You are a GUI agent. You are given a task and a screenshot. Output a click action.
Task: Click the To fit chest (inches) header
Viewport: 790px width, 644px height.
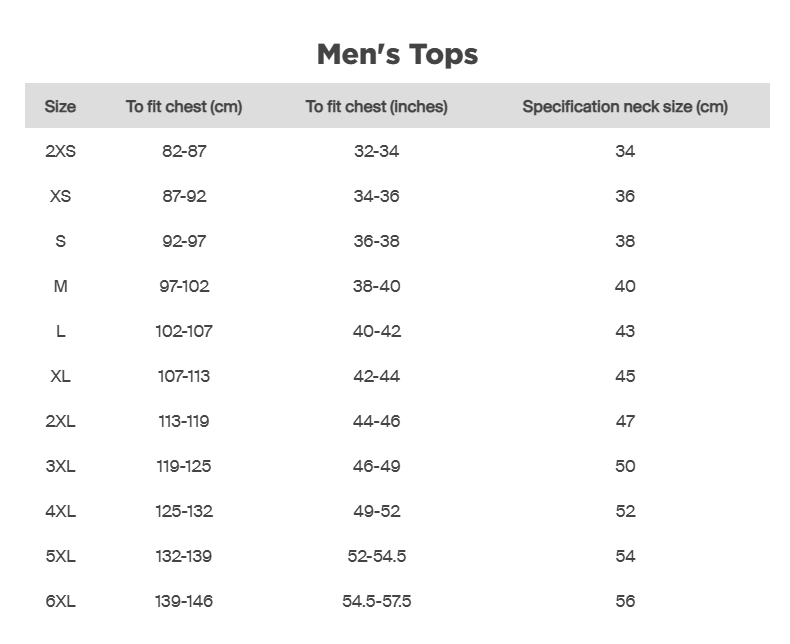(376, 106)
